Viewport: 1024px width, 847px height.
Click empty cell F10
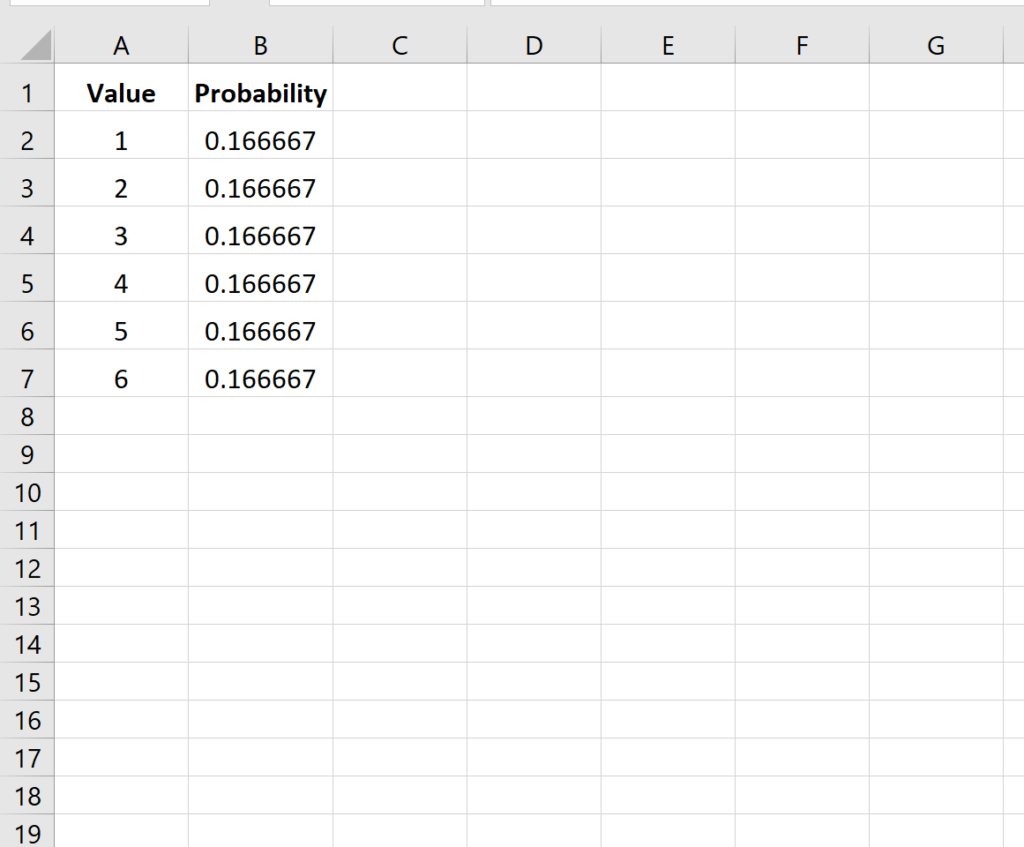[801, 492]
